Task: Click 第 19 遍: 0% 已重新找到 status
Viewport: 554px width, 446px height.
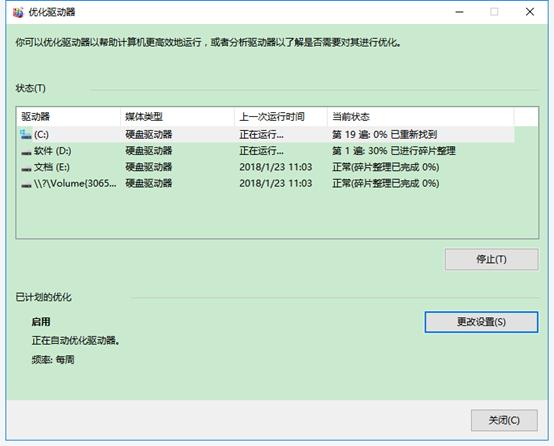Action: point(385,134)
